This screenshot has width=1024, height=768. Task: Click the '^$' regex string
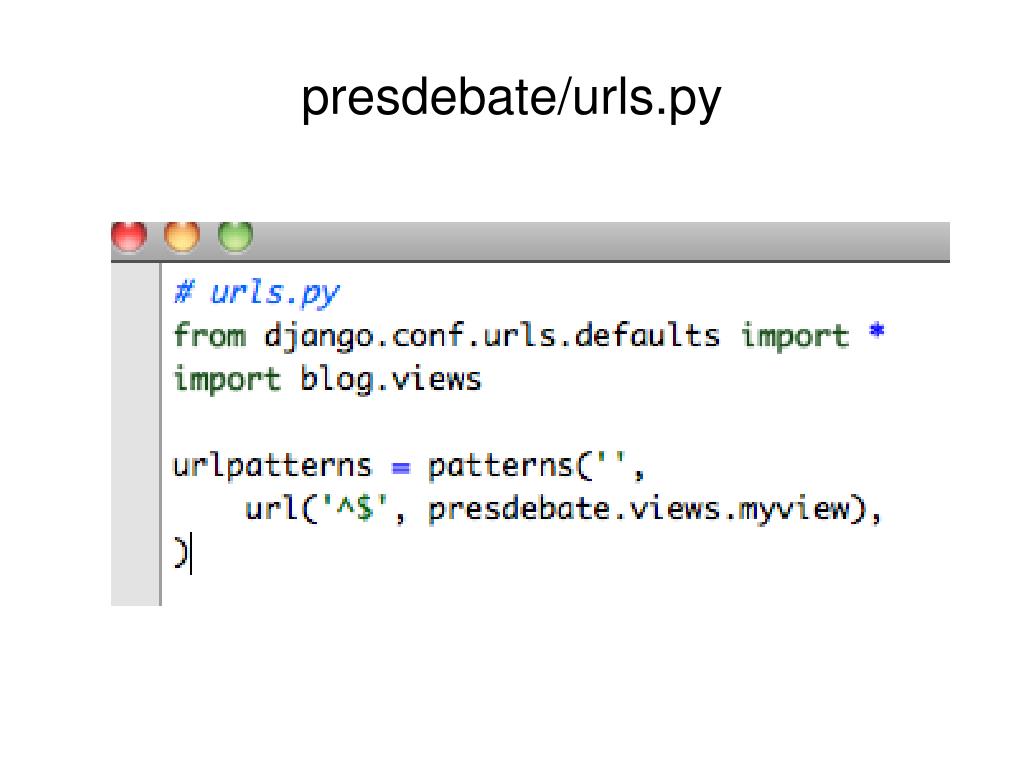tap(355, 509)
